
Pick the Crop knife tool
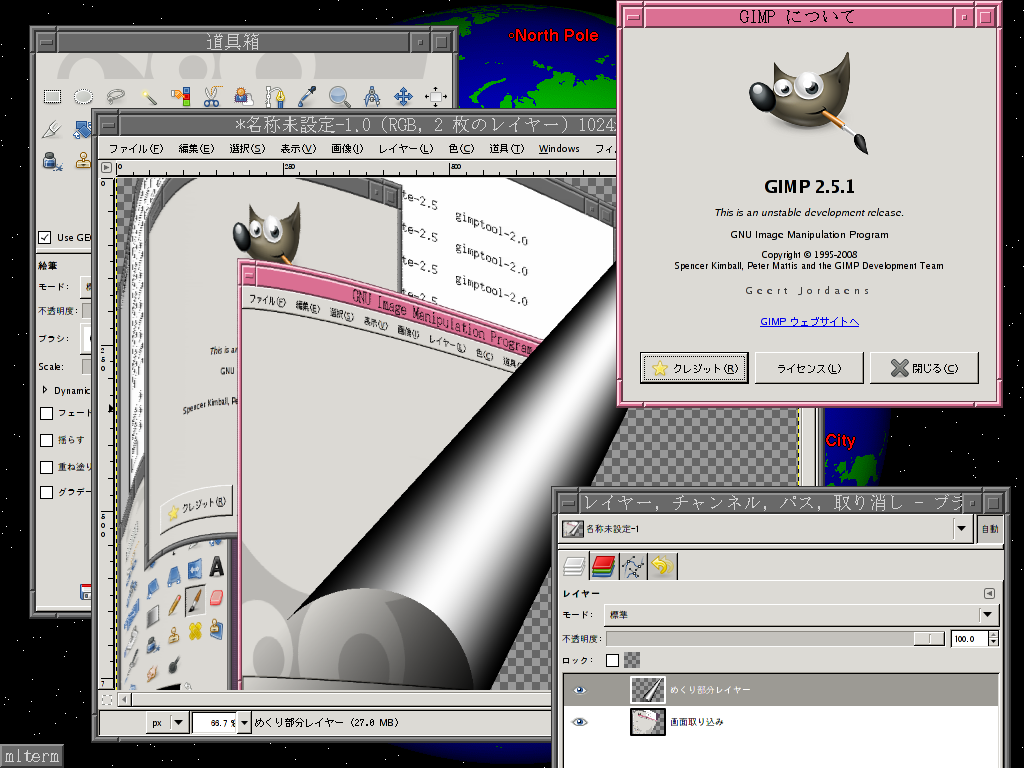tap(52, 129)
